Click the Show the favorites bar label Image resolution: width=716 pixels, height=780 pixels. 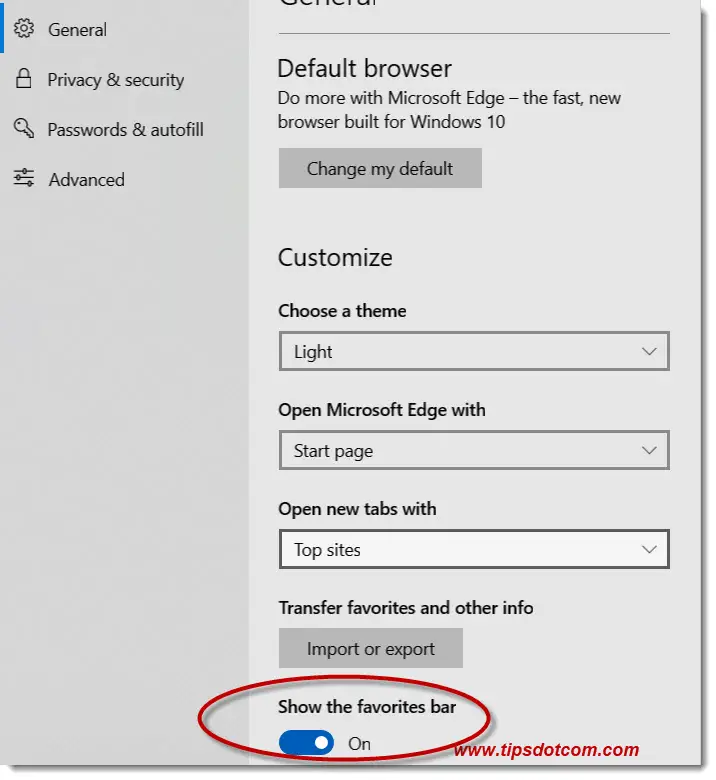pyautogui.click(x=367, y=707)
